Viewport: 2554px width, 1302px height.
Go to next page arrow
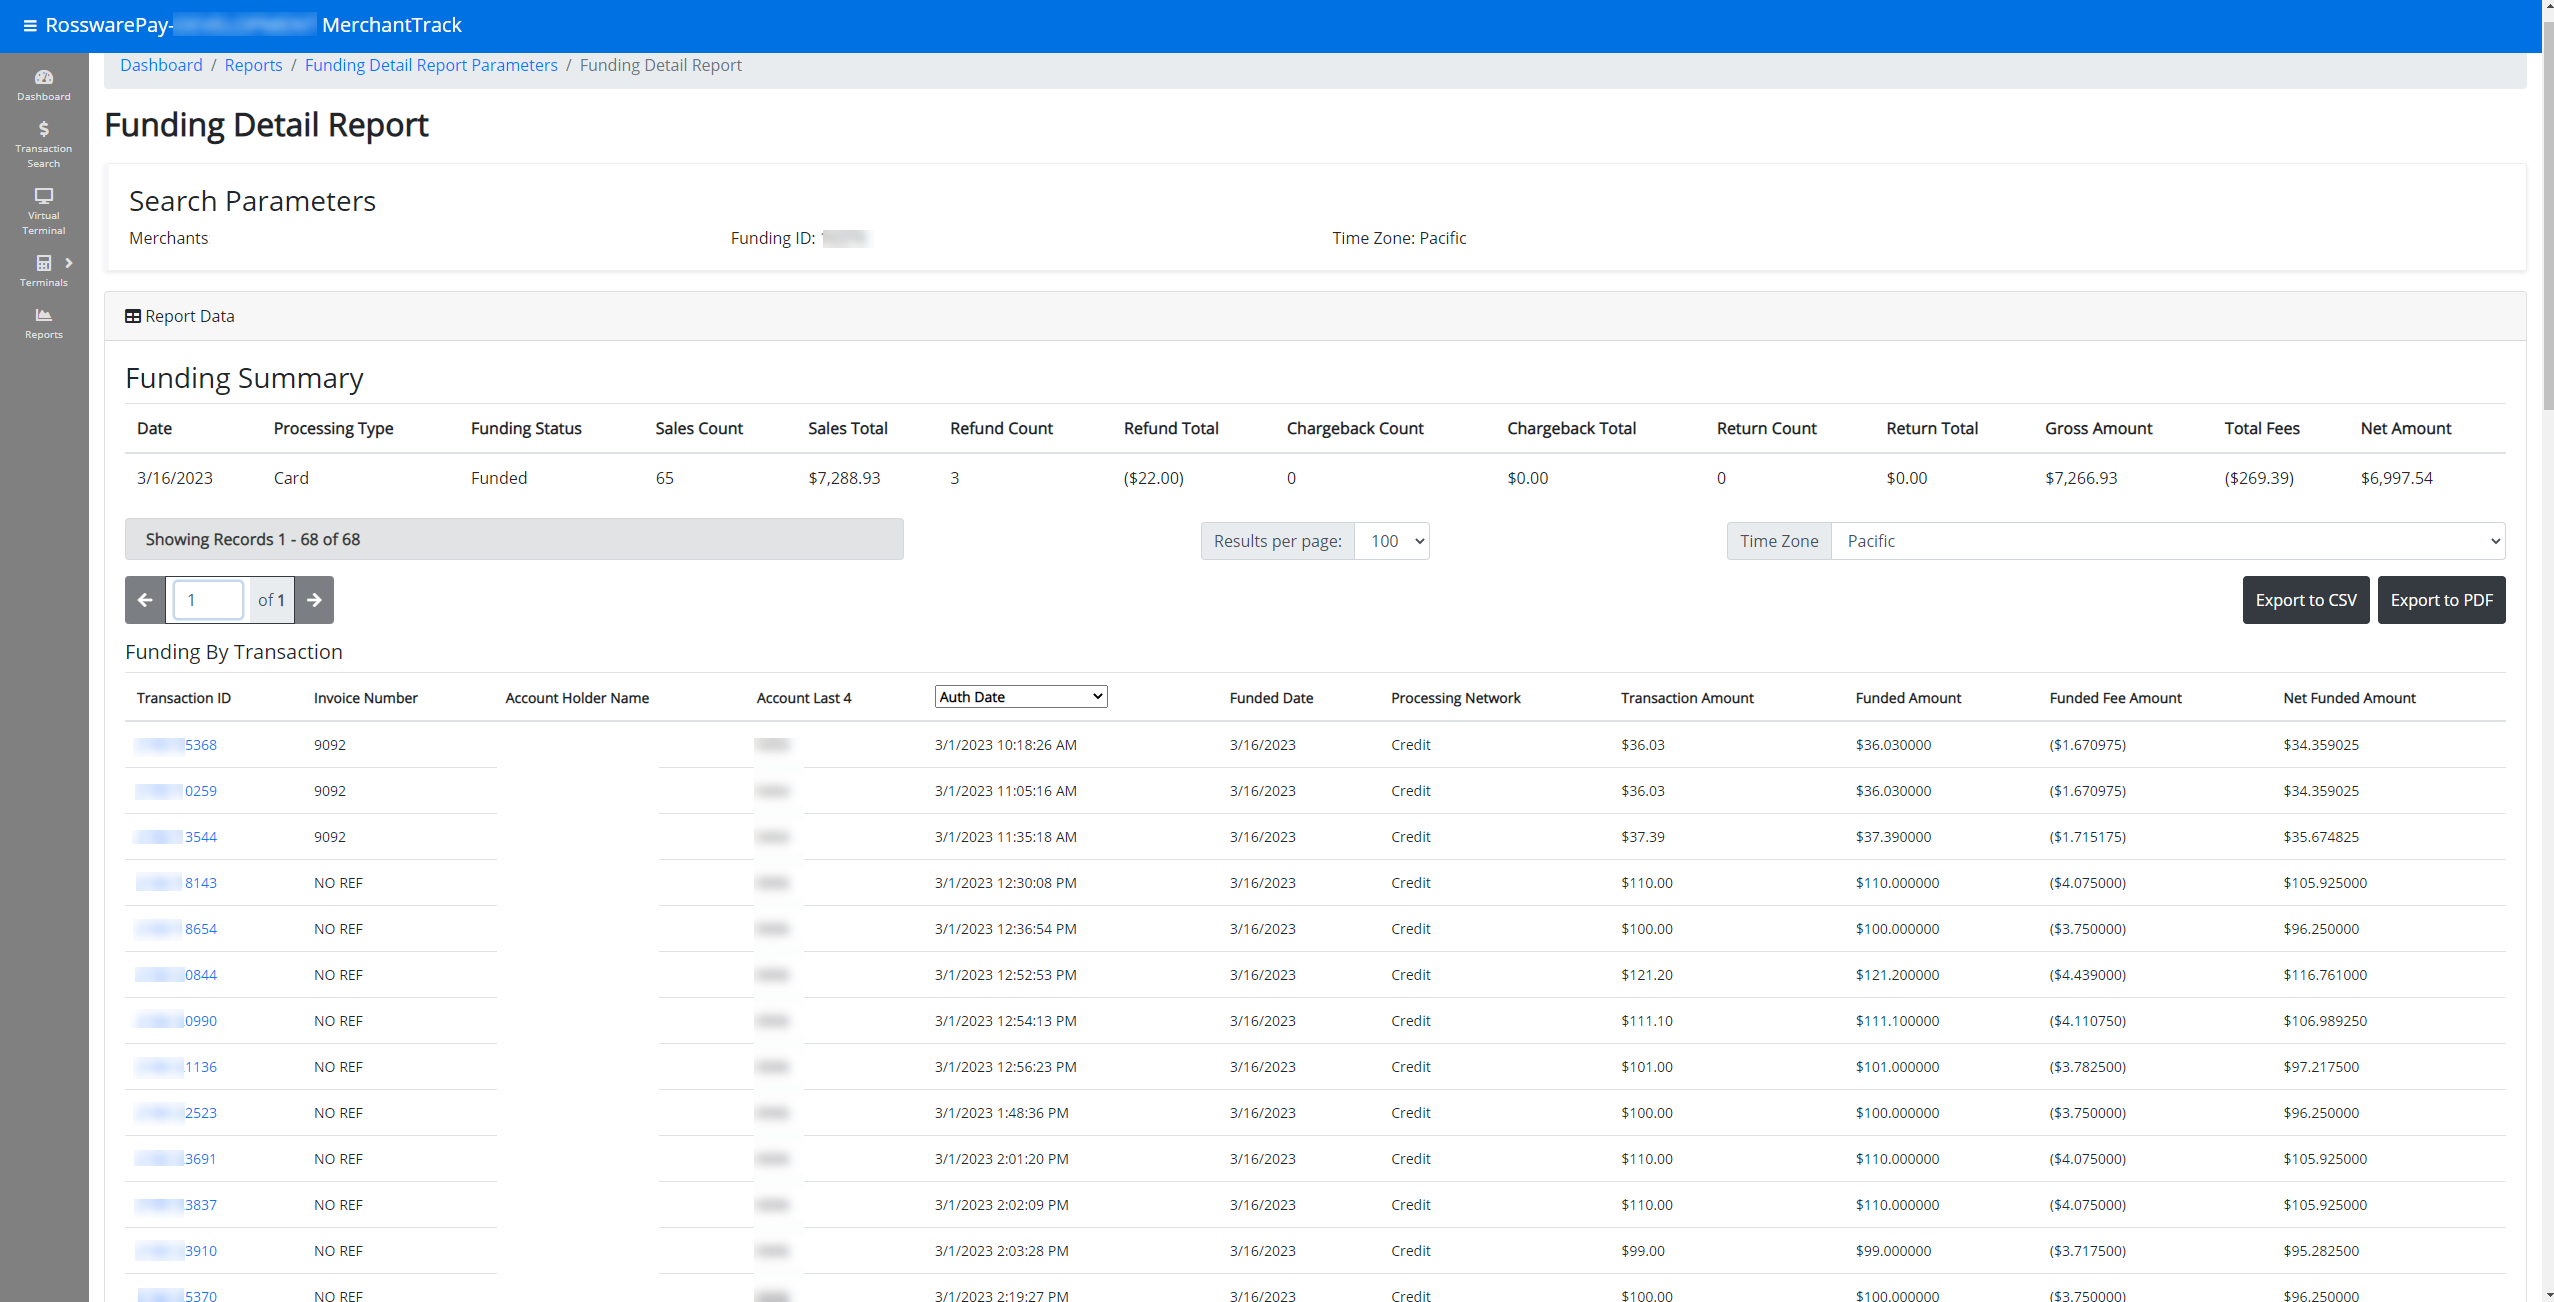314,600
